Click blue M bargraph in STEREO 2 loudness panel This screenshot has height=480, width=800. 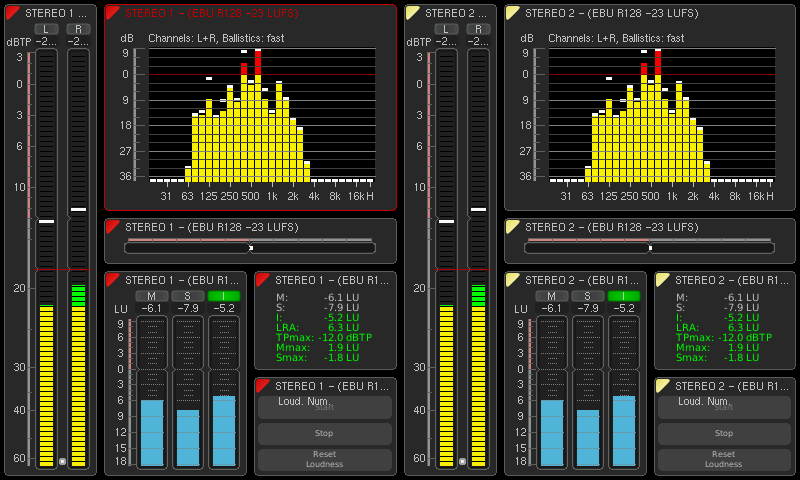[x=552, y=433]
